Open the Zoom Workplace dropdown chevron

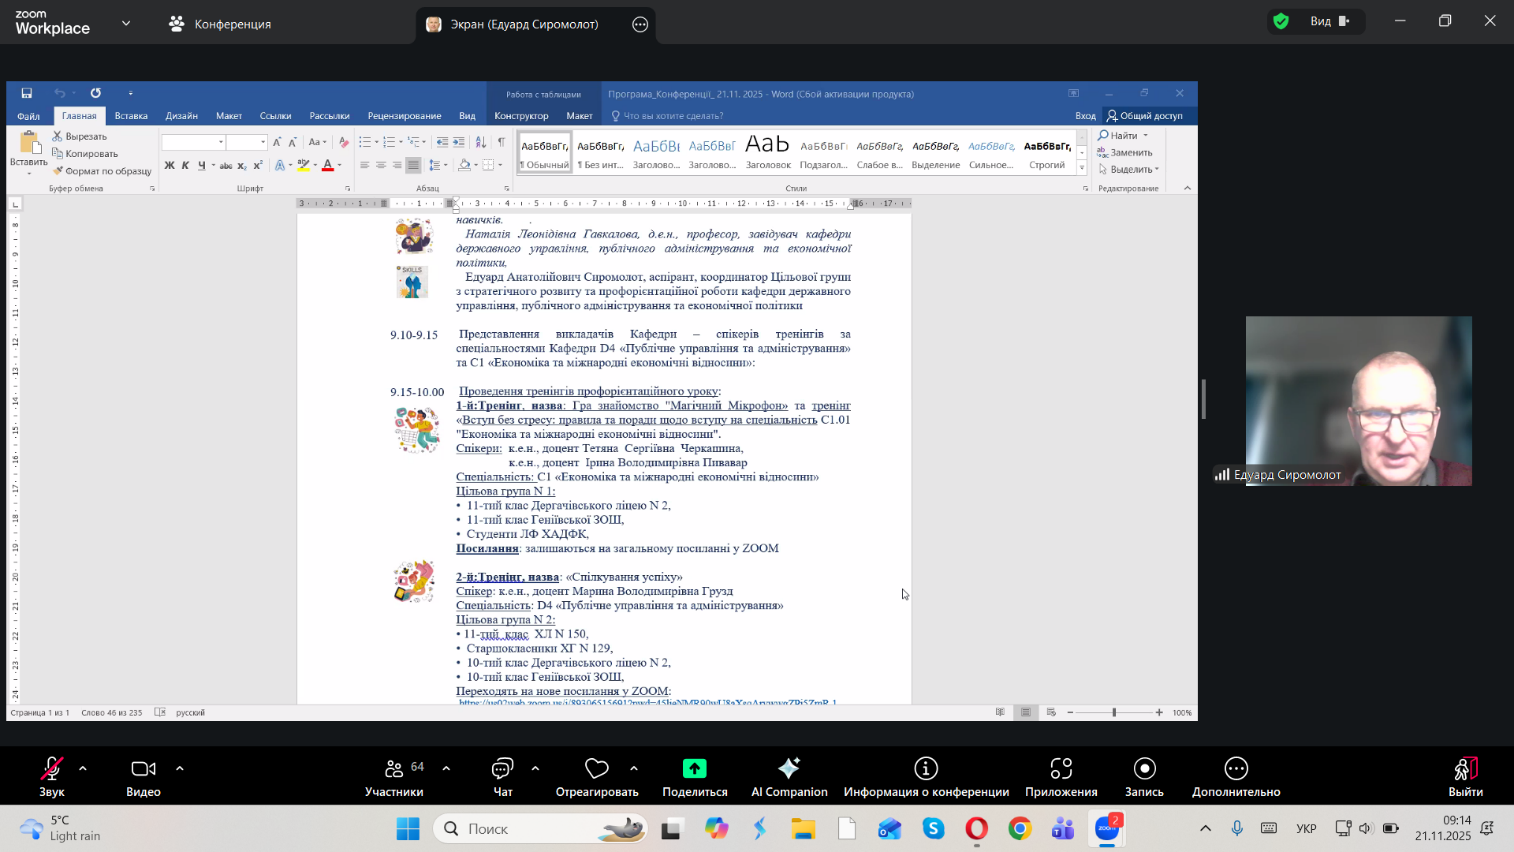tap(126, 23)
